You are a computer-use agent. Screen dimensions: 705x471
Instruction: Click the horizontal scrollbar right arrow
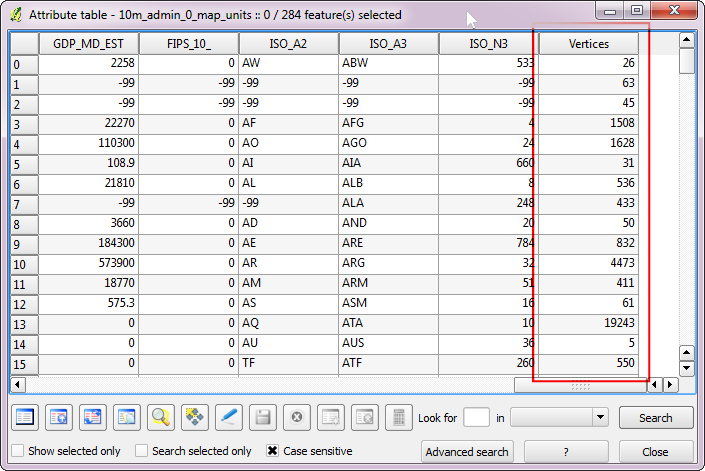point(670,385)
